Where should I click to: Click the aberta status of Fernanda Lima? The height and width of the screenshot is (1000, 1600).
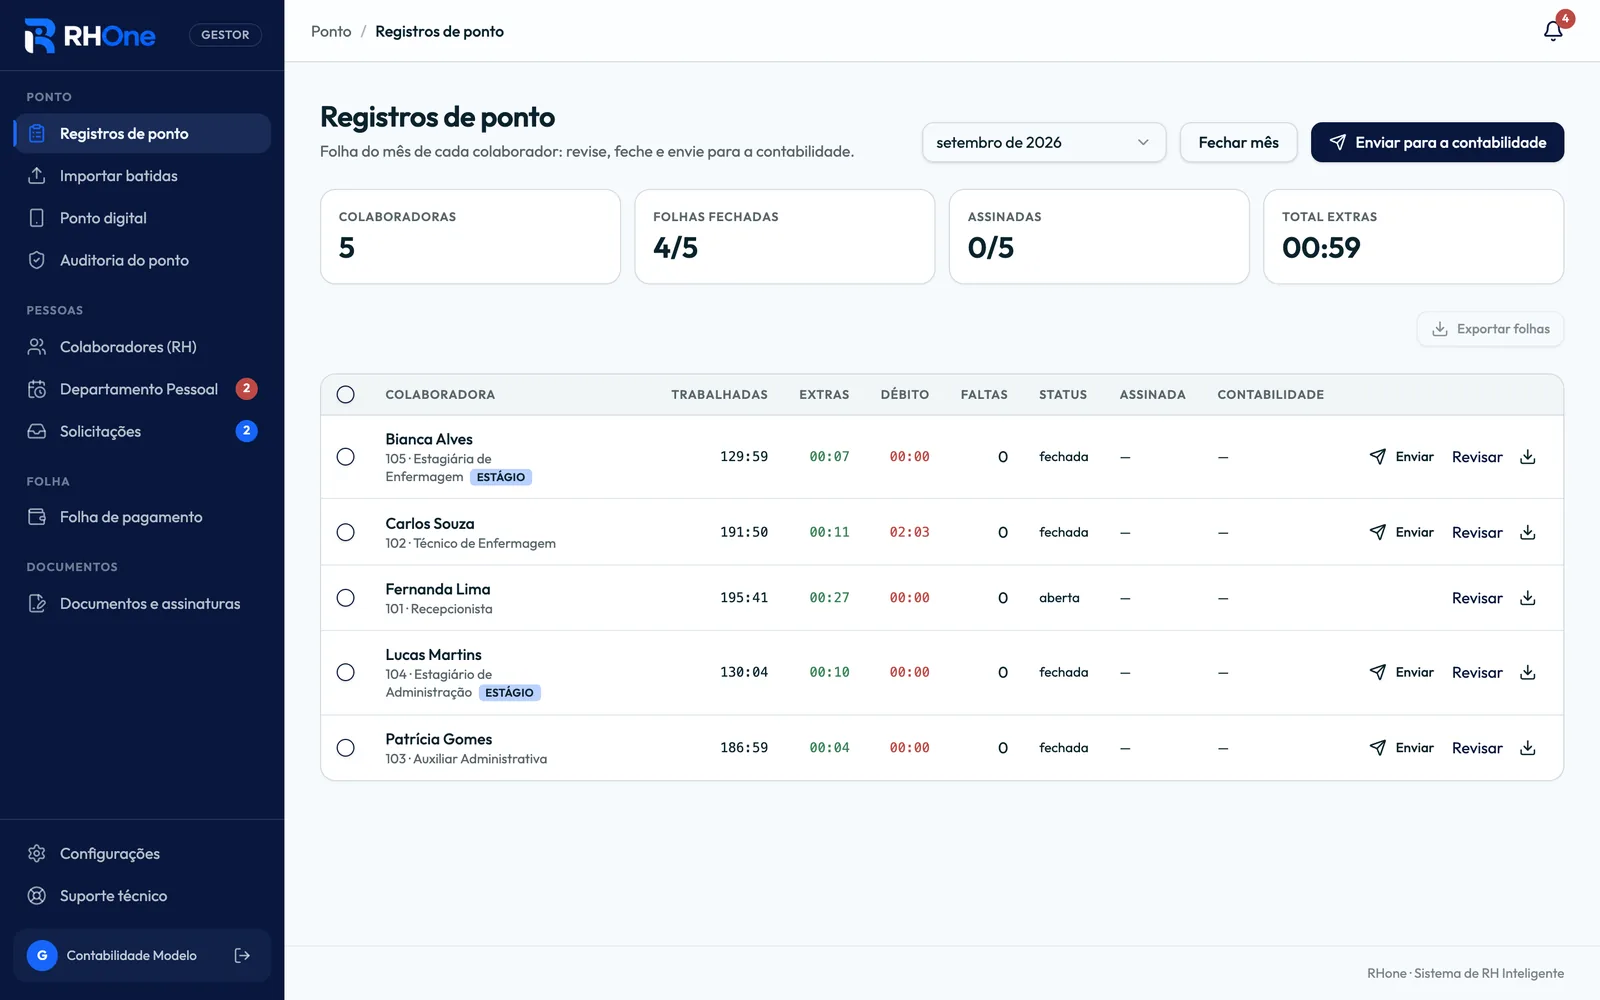tap(1059, 598)
